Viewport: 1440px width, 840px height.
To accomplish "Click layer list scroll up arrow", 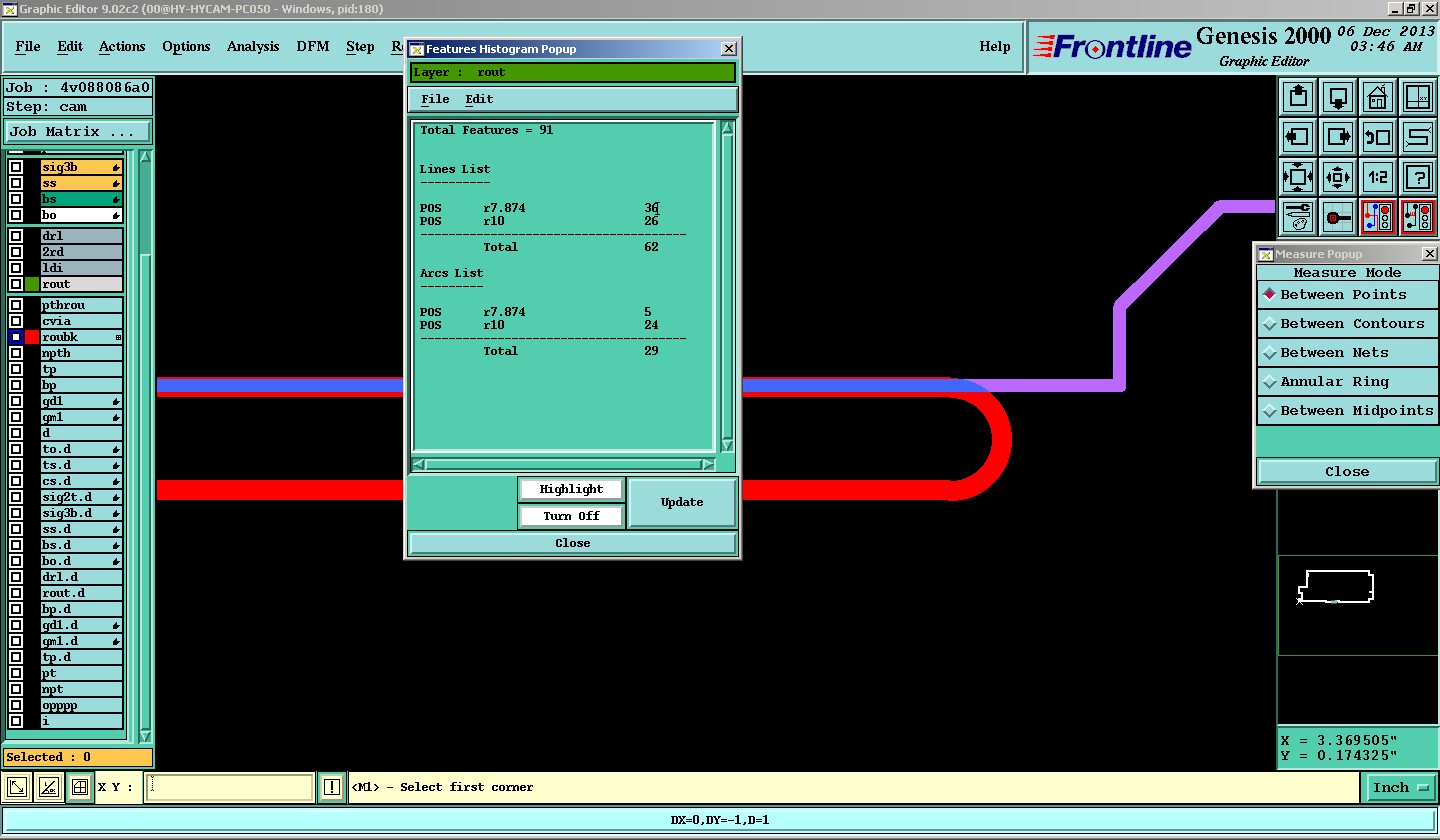I will pos(145,157).
